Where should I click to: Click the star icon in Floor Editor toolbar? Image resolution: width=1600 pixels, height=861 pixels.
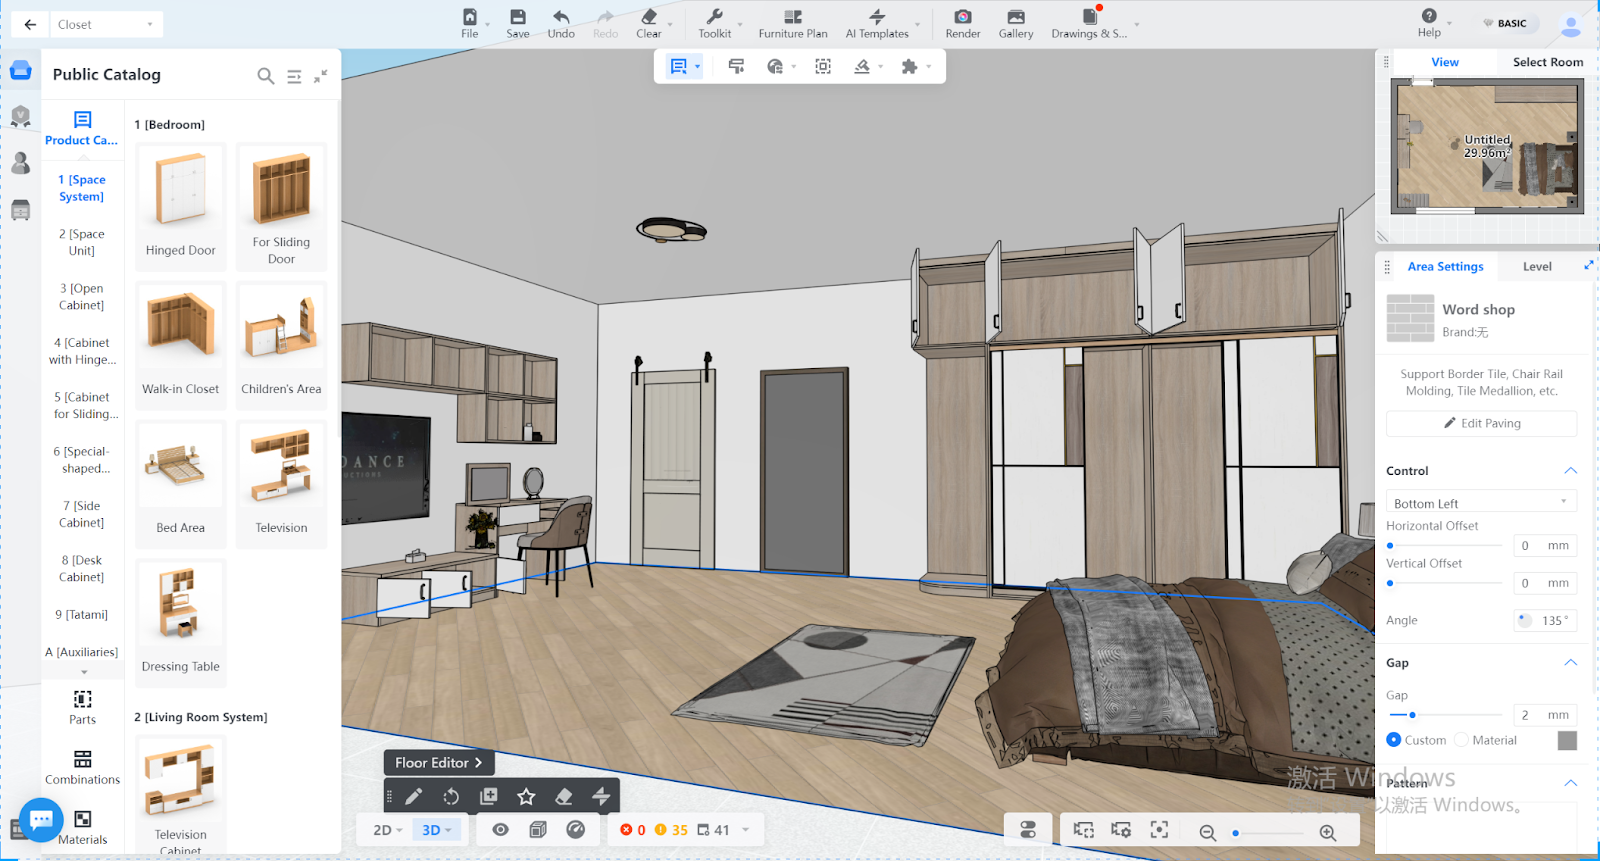(526, 797)
